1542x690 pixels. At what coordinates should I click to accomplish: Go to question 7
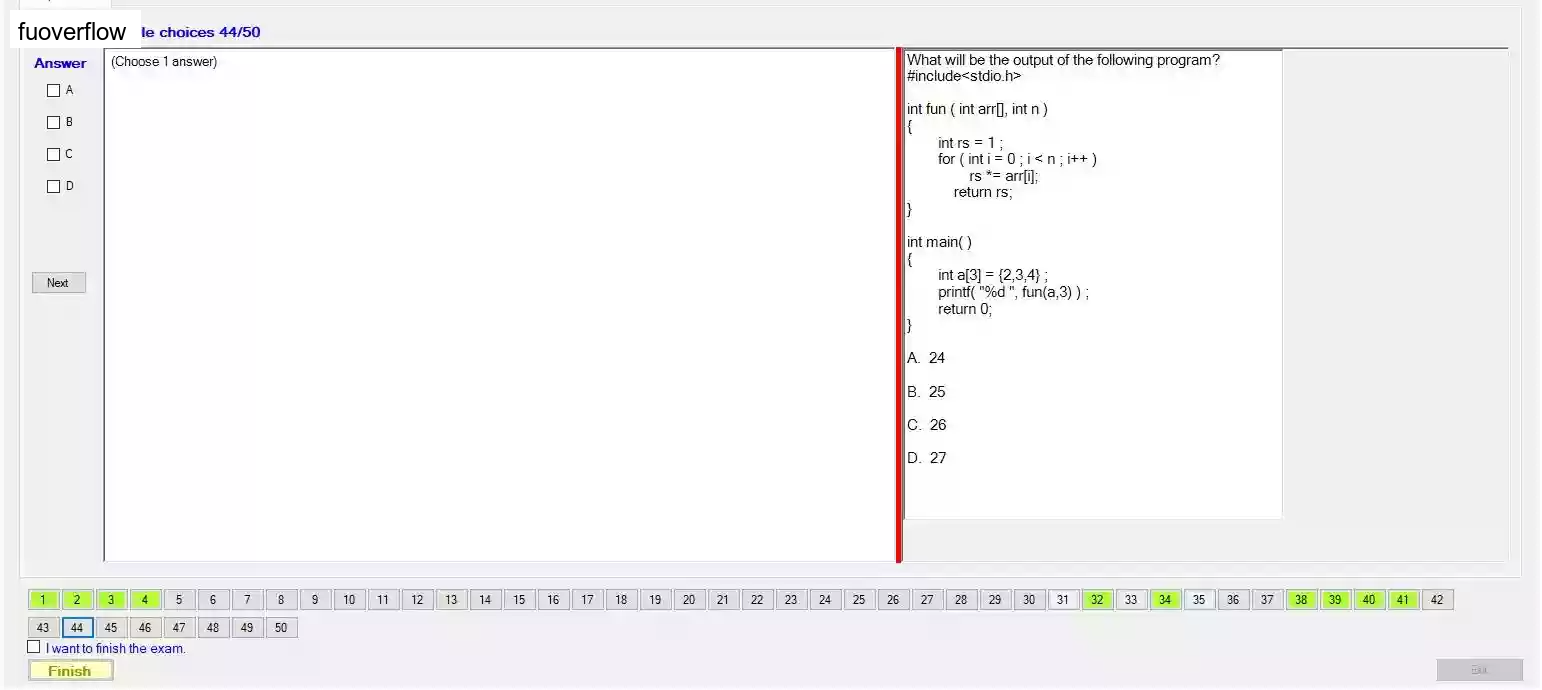click(247, 600)
